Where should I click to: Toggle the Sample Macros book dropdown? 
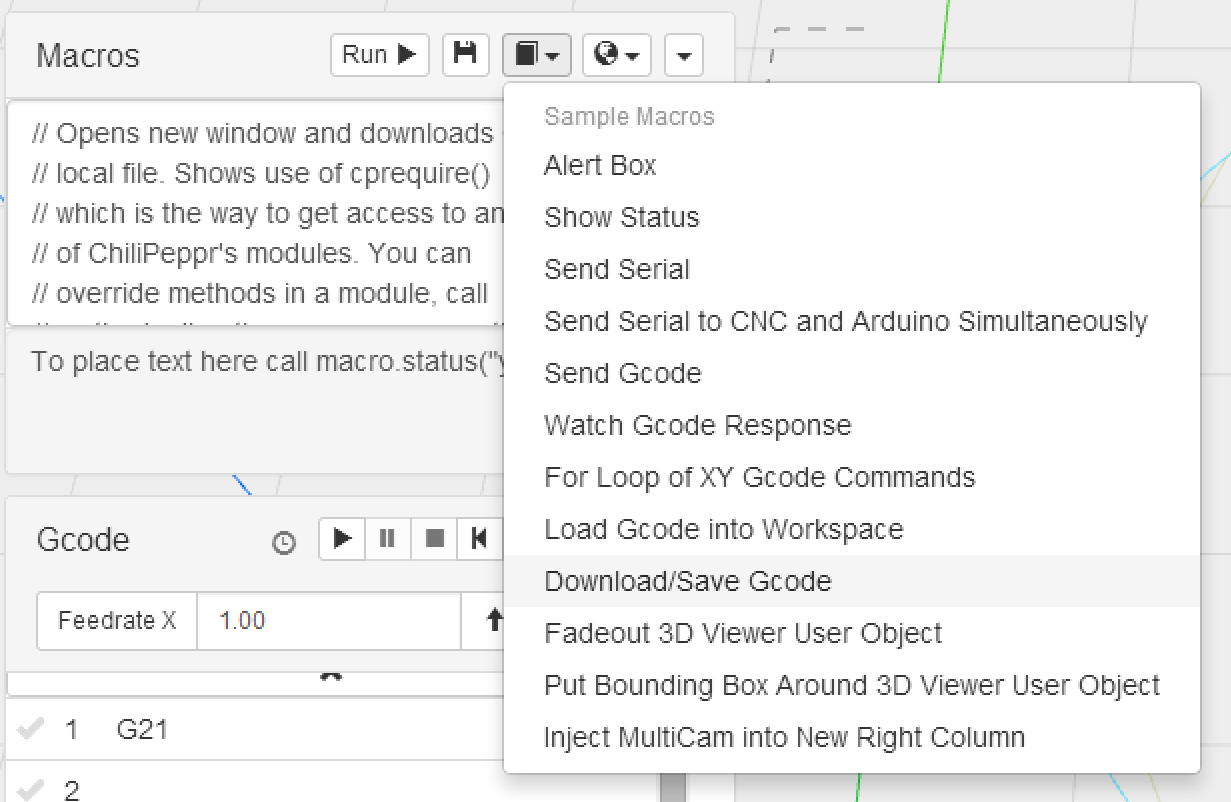click(536, 55)
